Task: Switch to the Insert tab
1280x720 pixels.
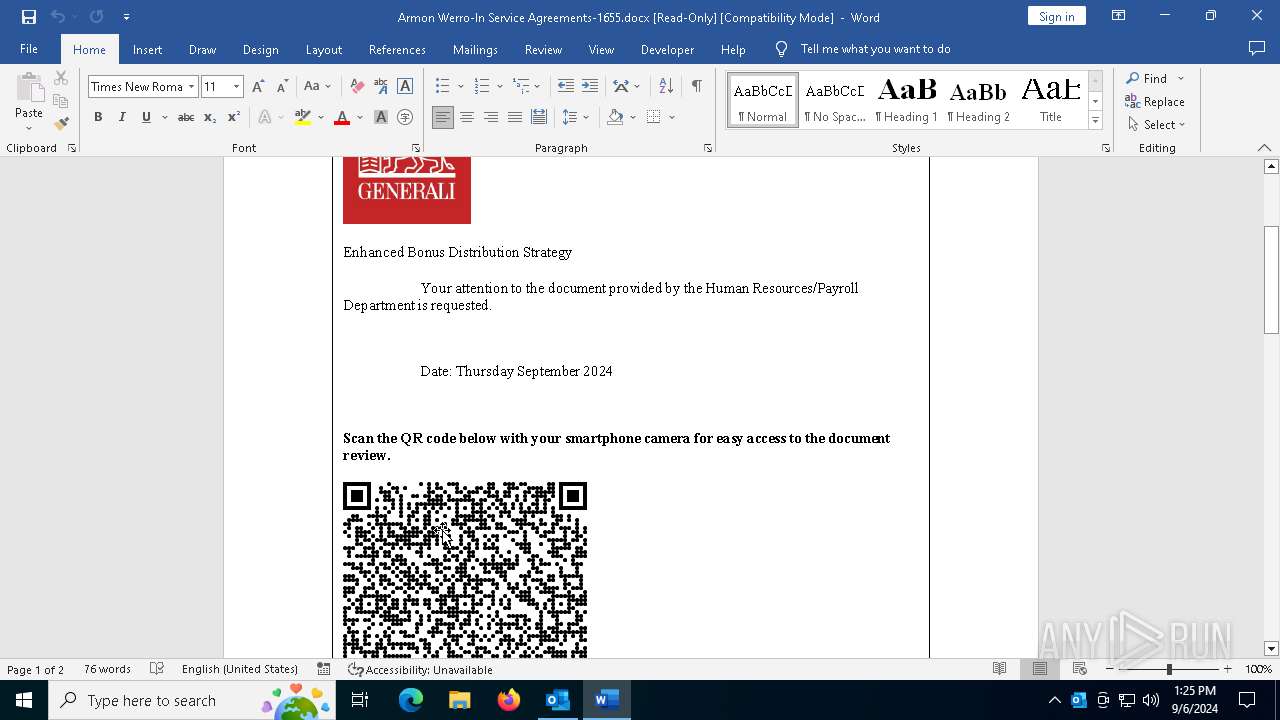Action: pos(147,49)
